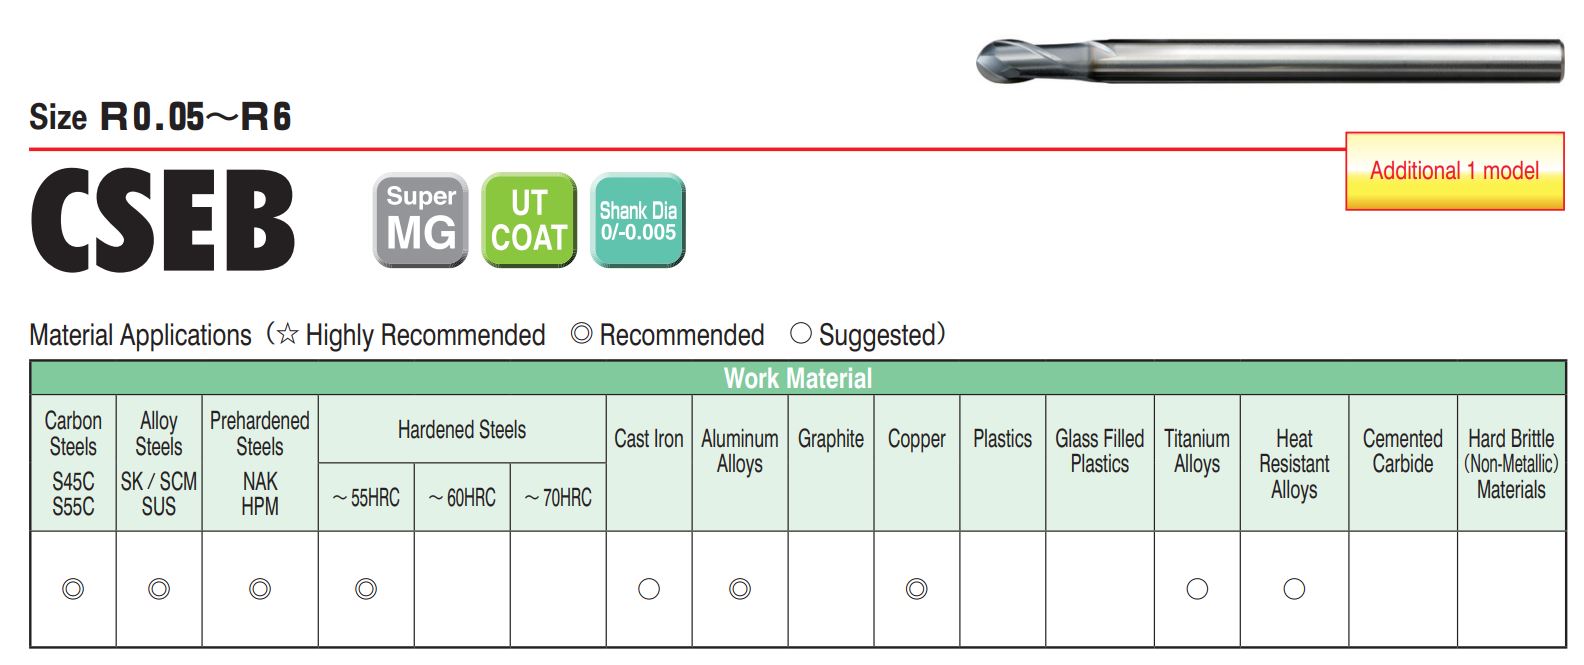The image size is (1584, 665).
Task: Click the Super MG badge icon
Action: pyautogui.click(x=421, y=220)
